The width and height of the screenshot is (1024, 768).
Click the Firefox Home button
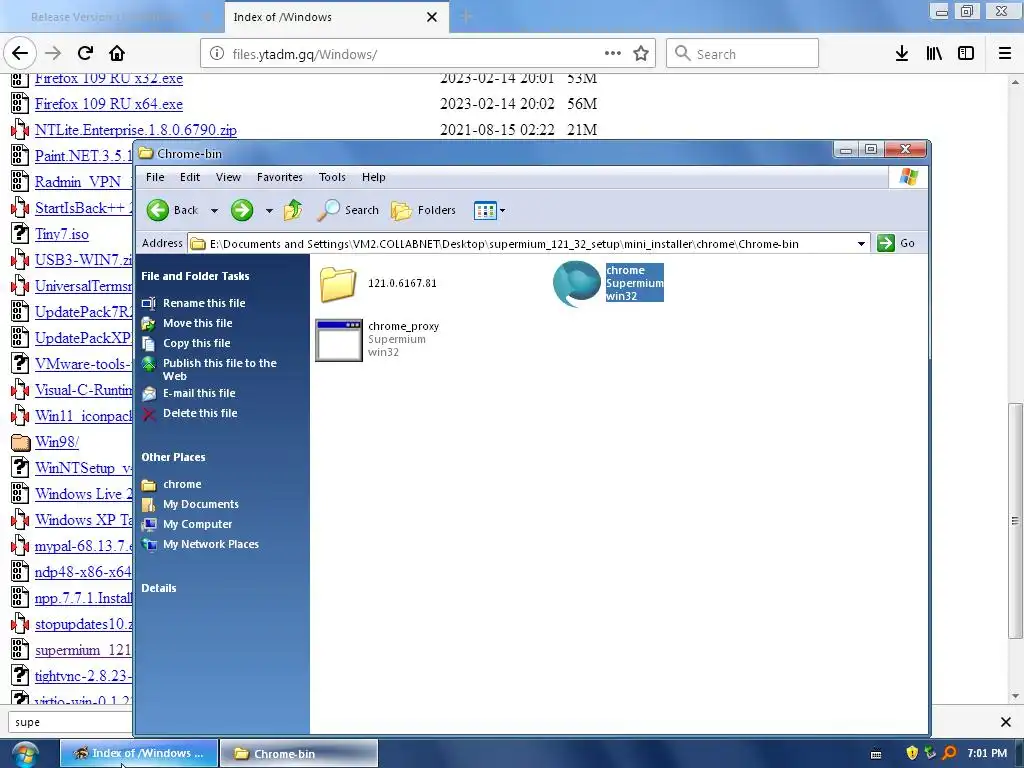117,53
